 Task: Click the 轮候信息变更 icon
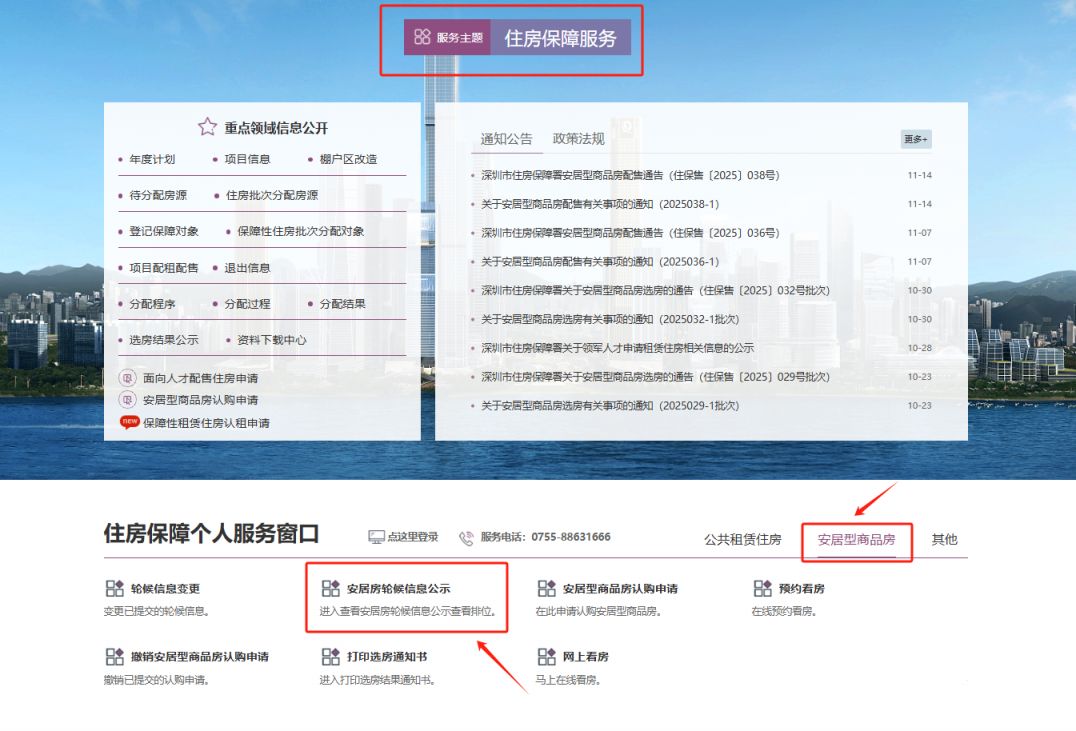[114, 588]
